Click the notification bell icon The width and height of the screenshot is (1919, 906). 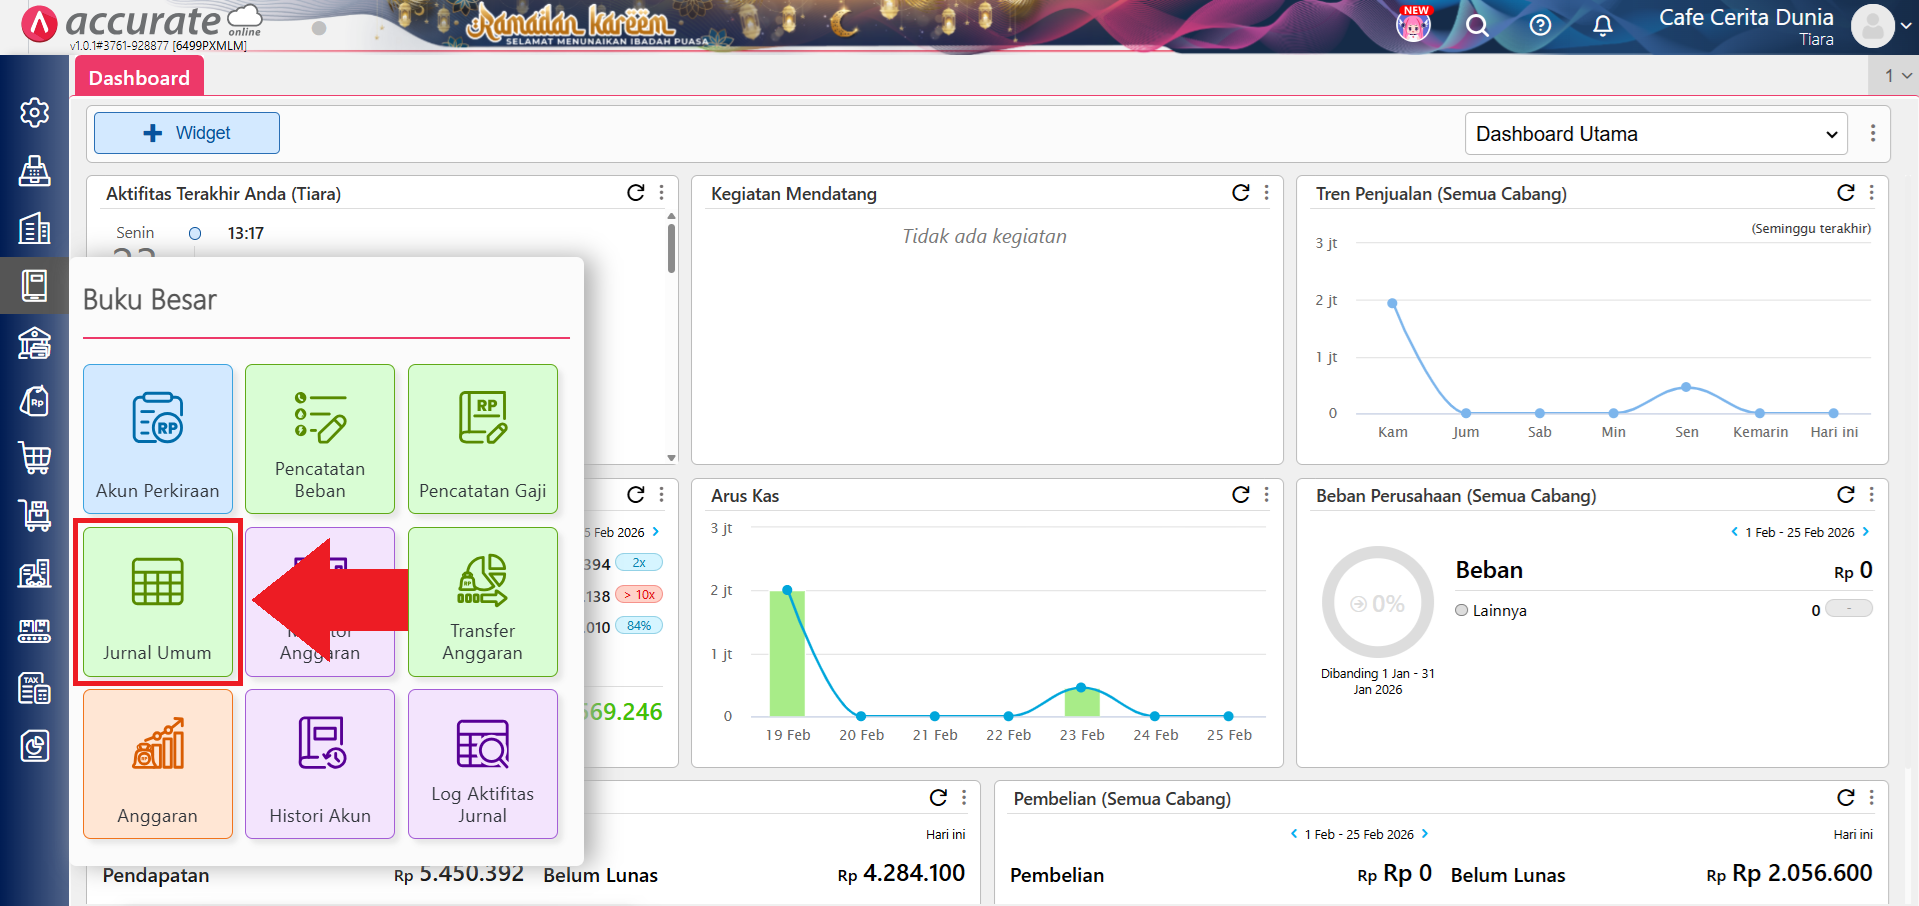pos(1602,26)
